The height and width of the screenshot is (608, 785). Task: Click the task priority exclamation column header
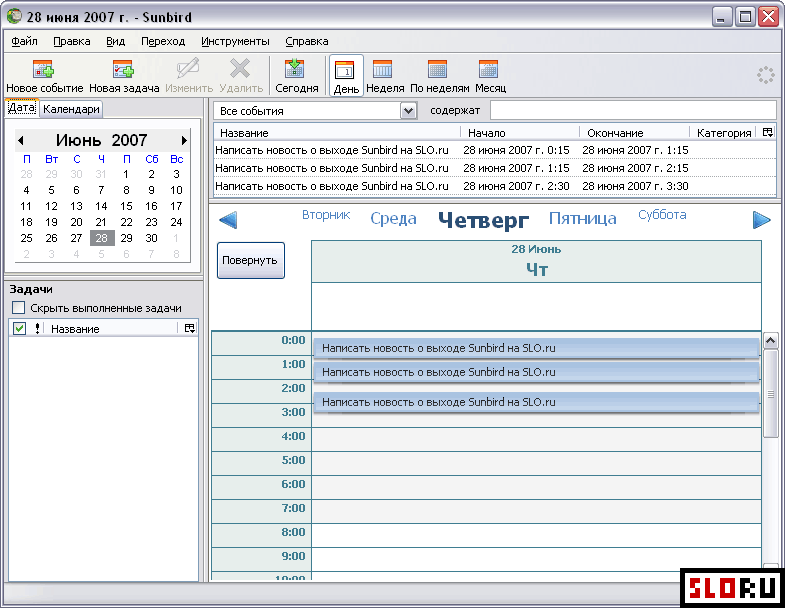(x=38, y=329)
